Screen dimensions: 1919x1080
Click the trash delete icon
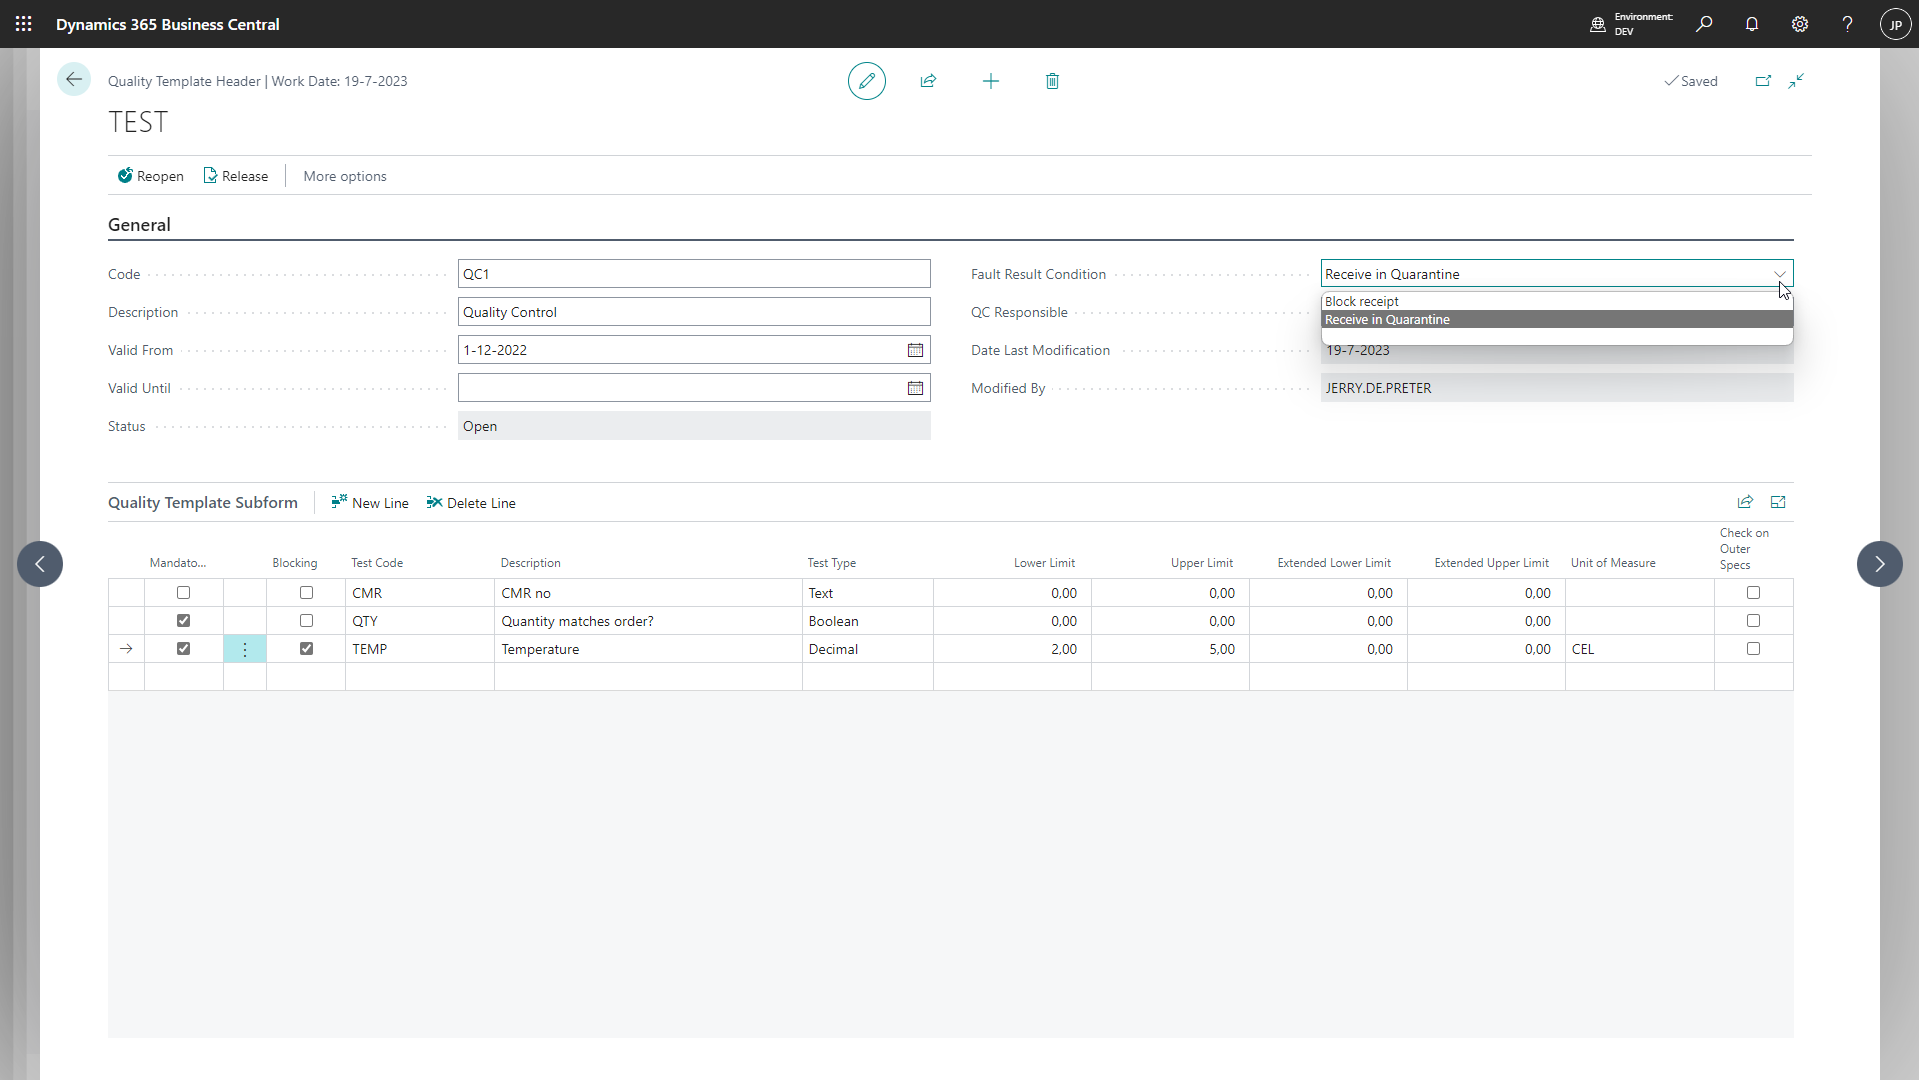pos(1052,81)
